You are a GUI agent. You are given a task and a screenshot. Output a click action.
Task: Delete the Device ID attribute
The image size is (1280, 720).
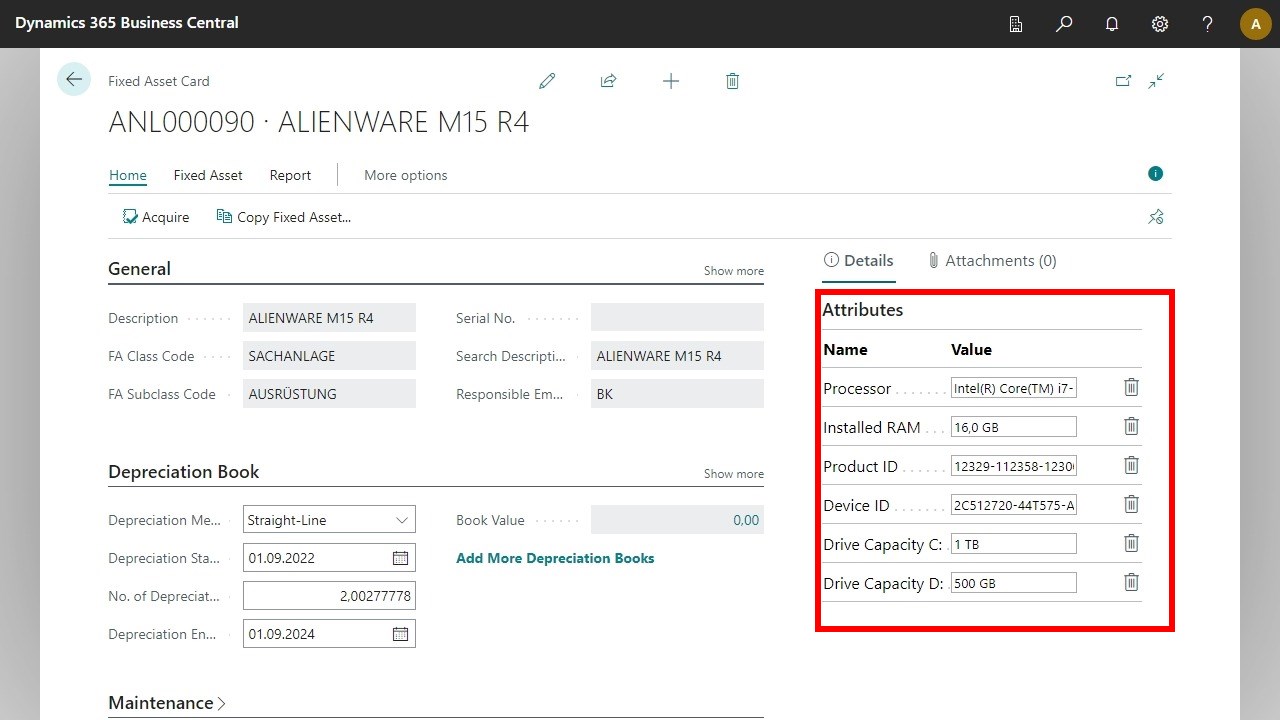coord(1131,504)
